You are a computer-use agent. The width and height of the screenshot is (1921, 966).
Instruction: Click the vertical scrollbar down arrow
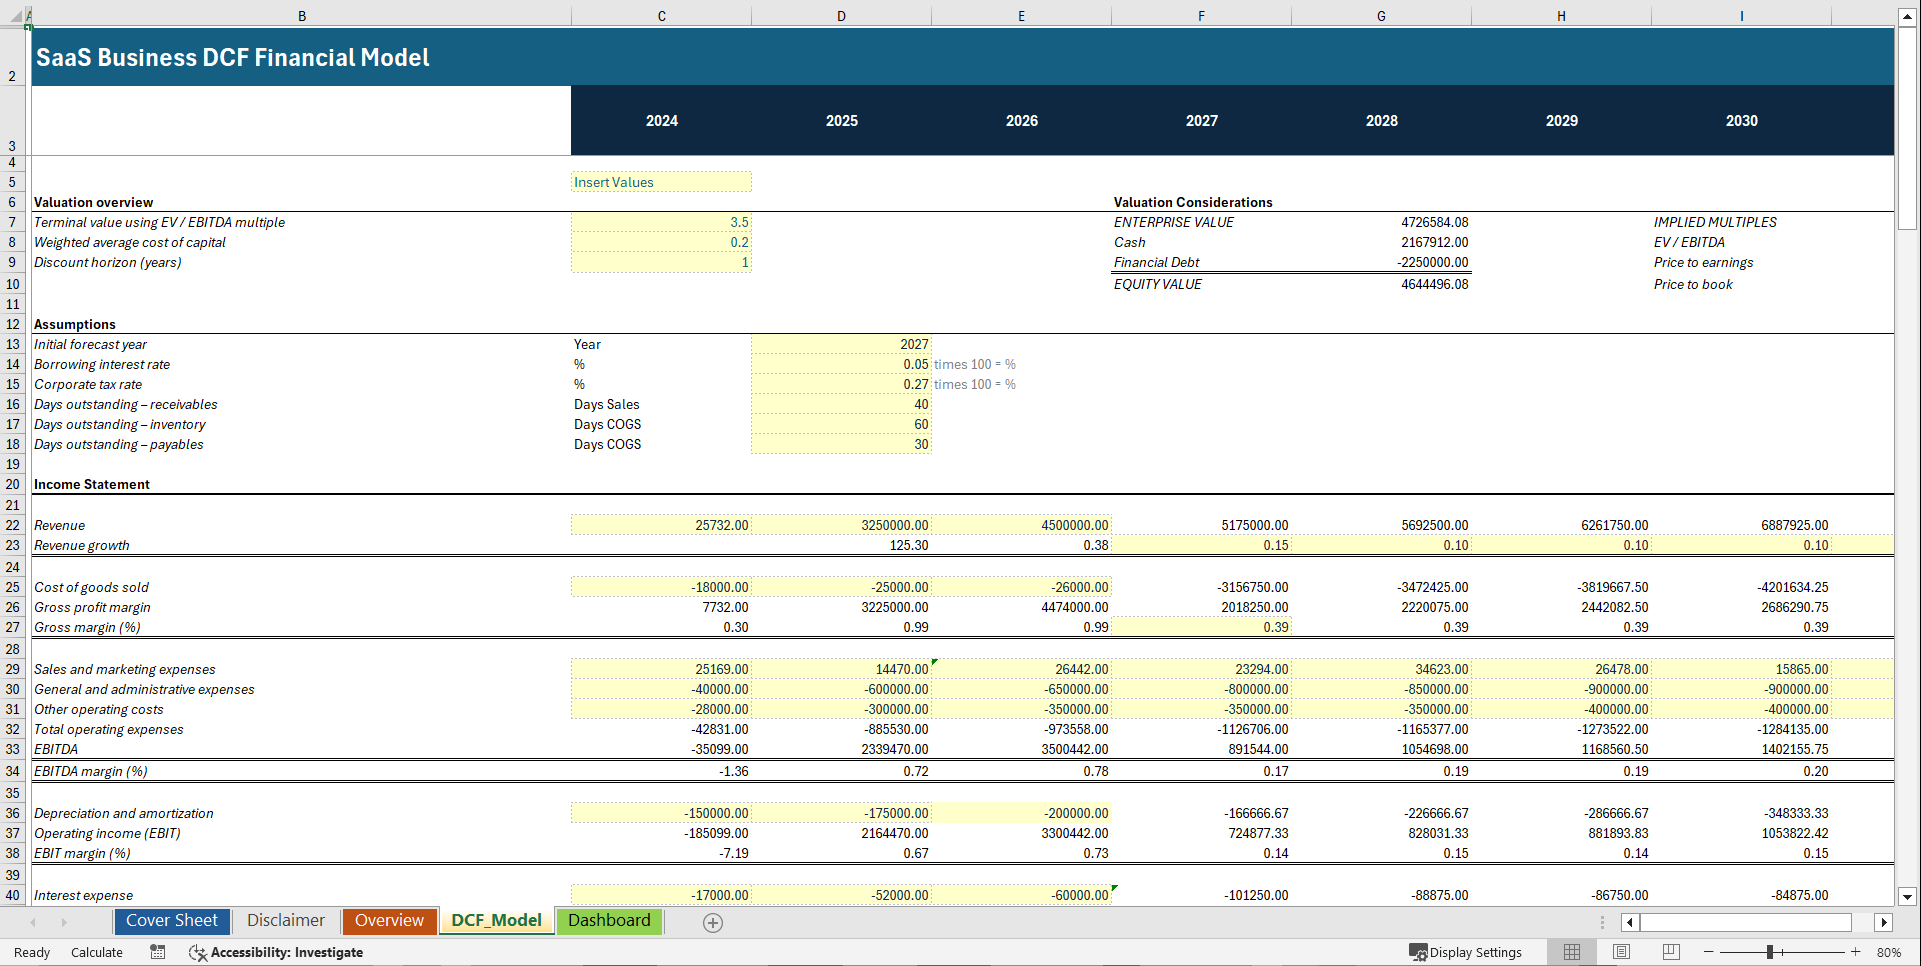pyautogui.click(x=1909, y=897)
